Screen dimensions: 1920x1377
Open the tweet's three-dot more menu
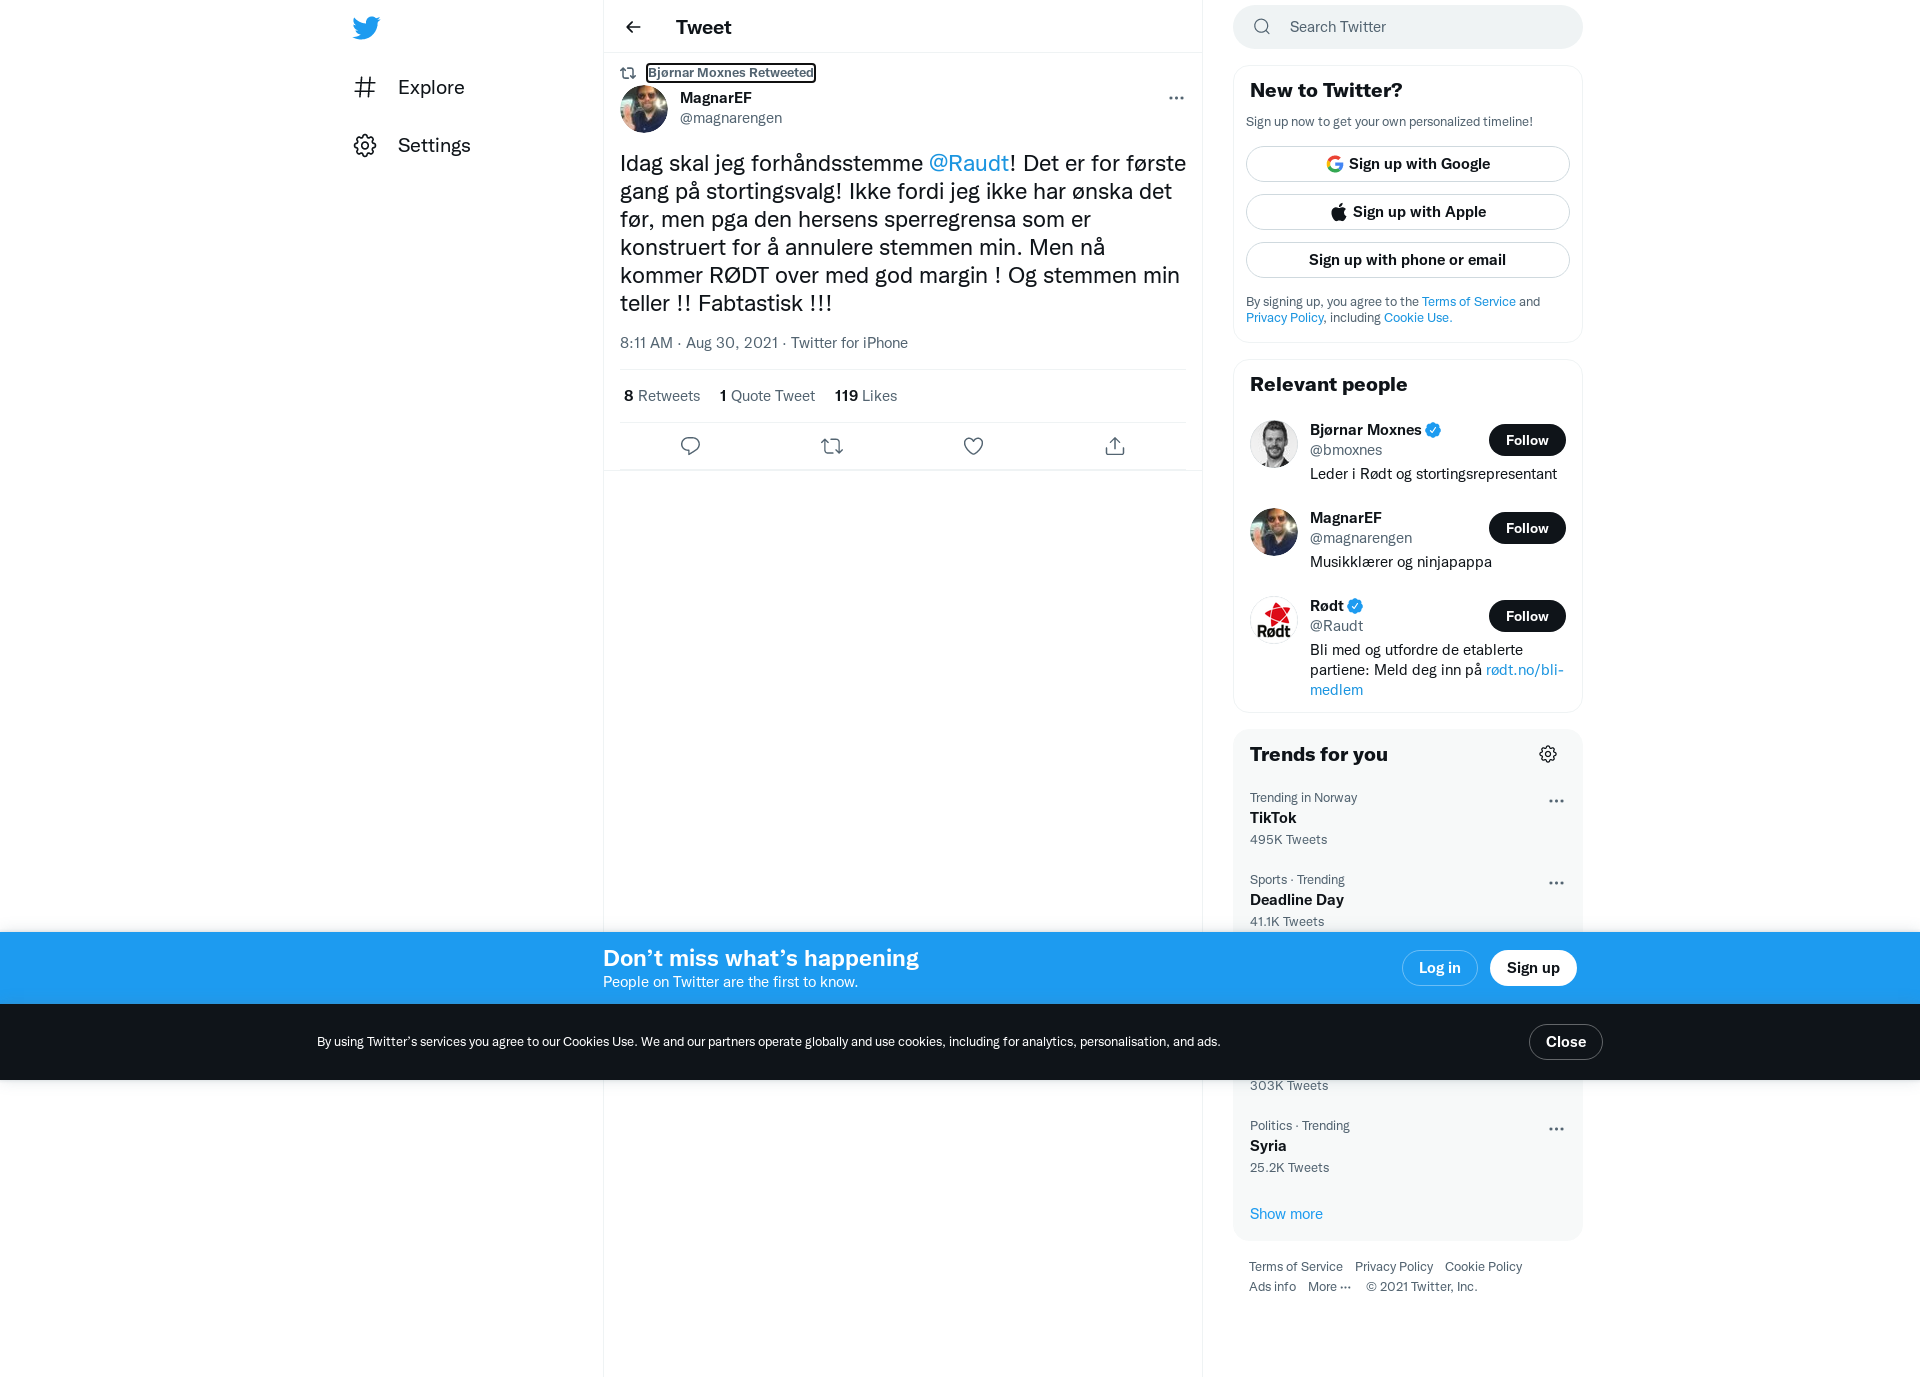tap(1176, 98)
